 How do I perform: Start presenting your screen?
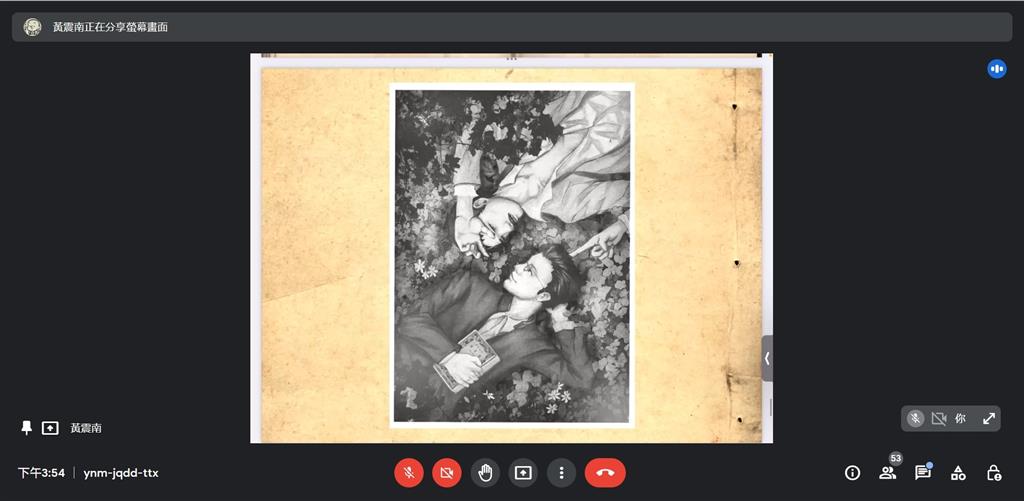tap(523, 473)
